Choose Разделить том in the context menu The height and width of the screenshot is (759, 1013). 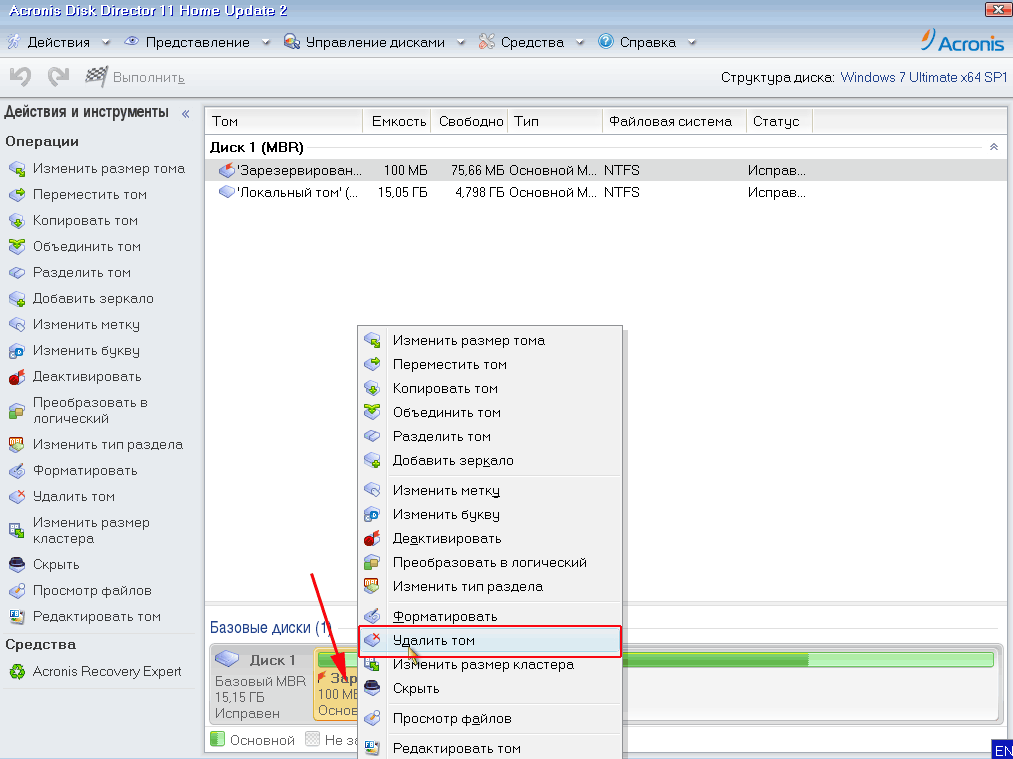pos(490,437)
